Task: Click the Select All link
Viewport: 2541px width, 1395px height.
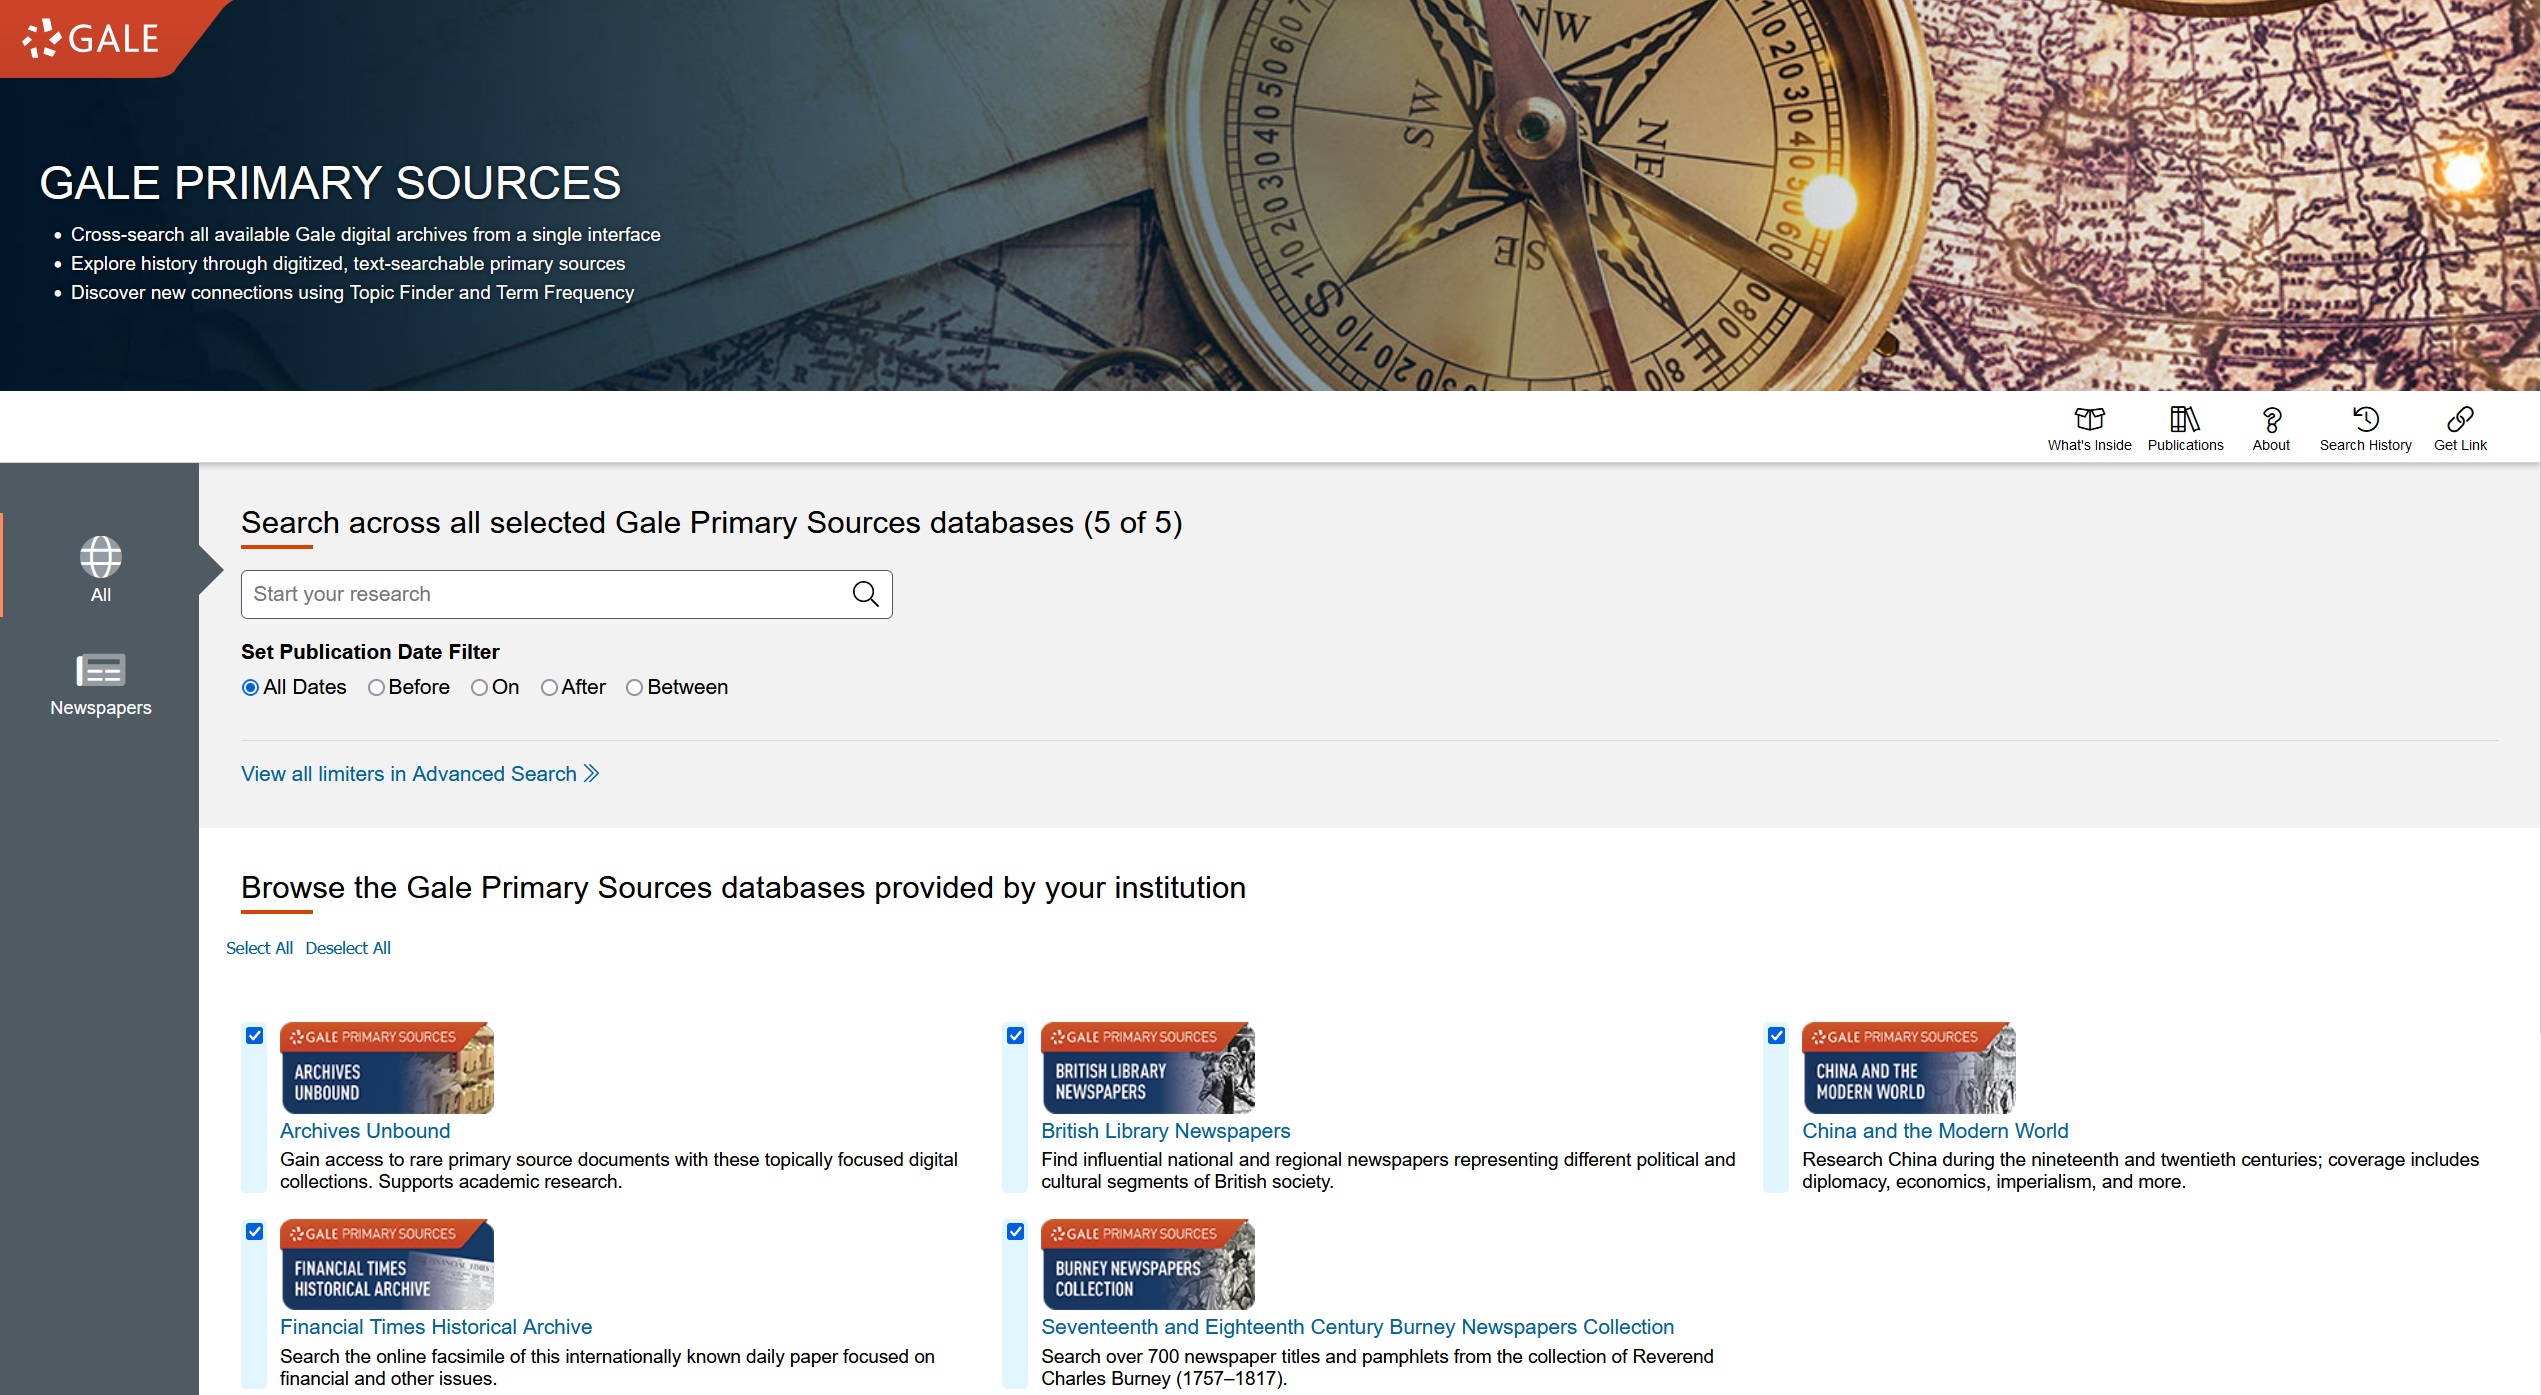Action: click(259, 948)
